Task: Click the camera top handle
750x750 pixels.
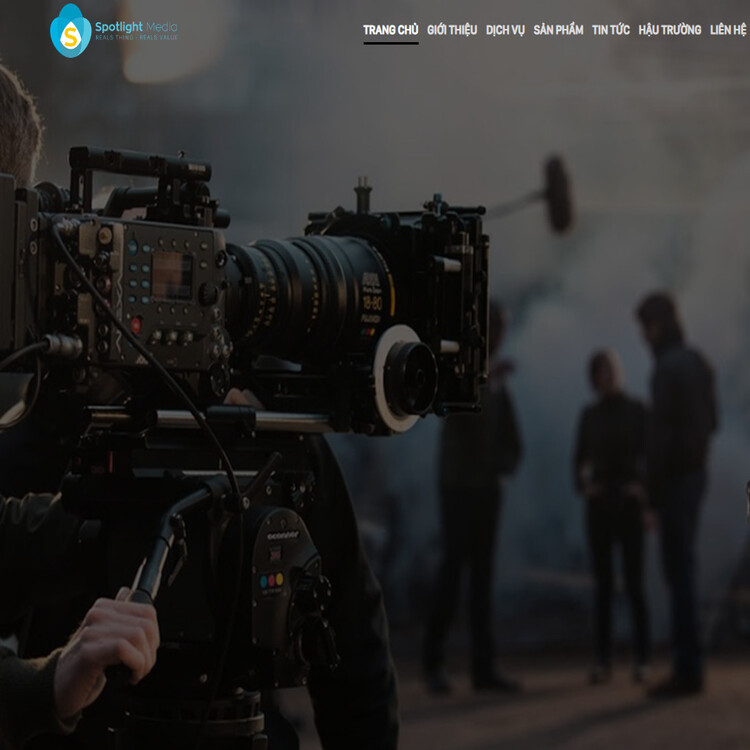Action: (140, 160)
